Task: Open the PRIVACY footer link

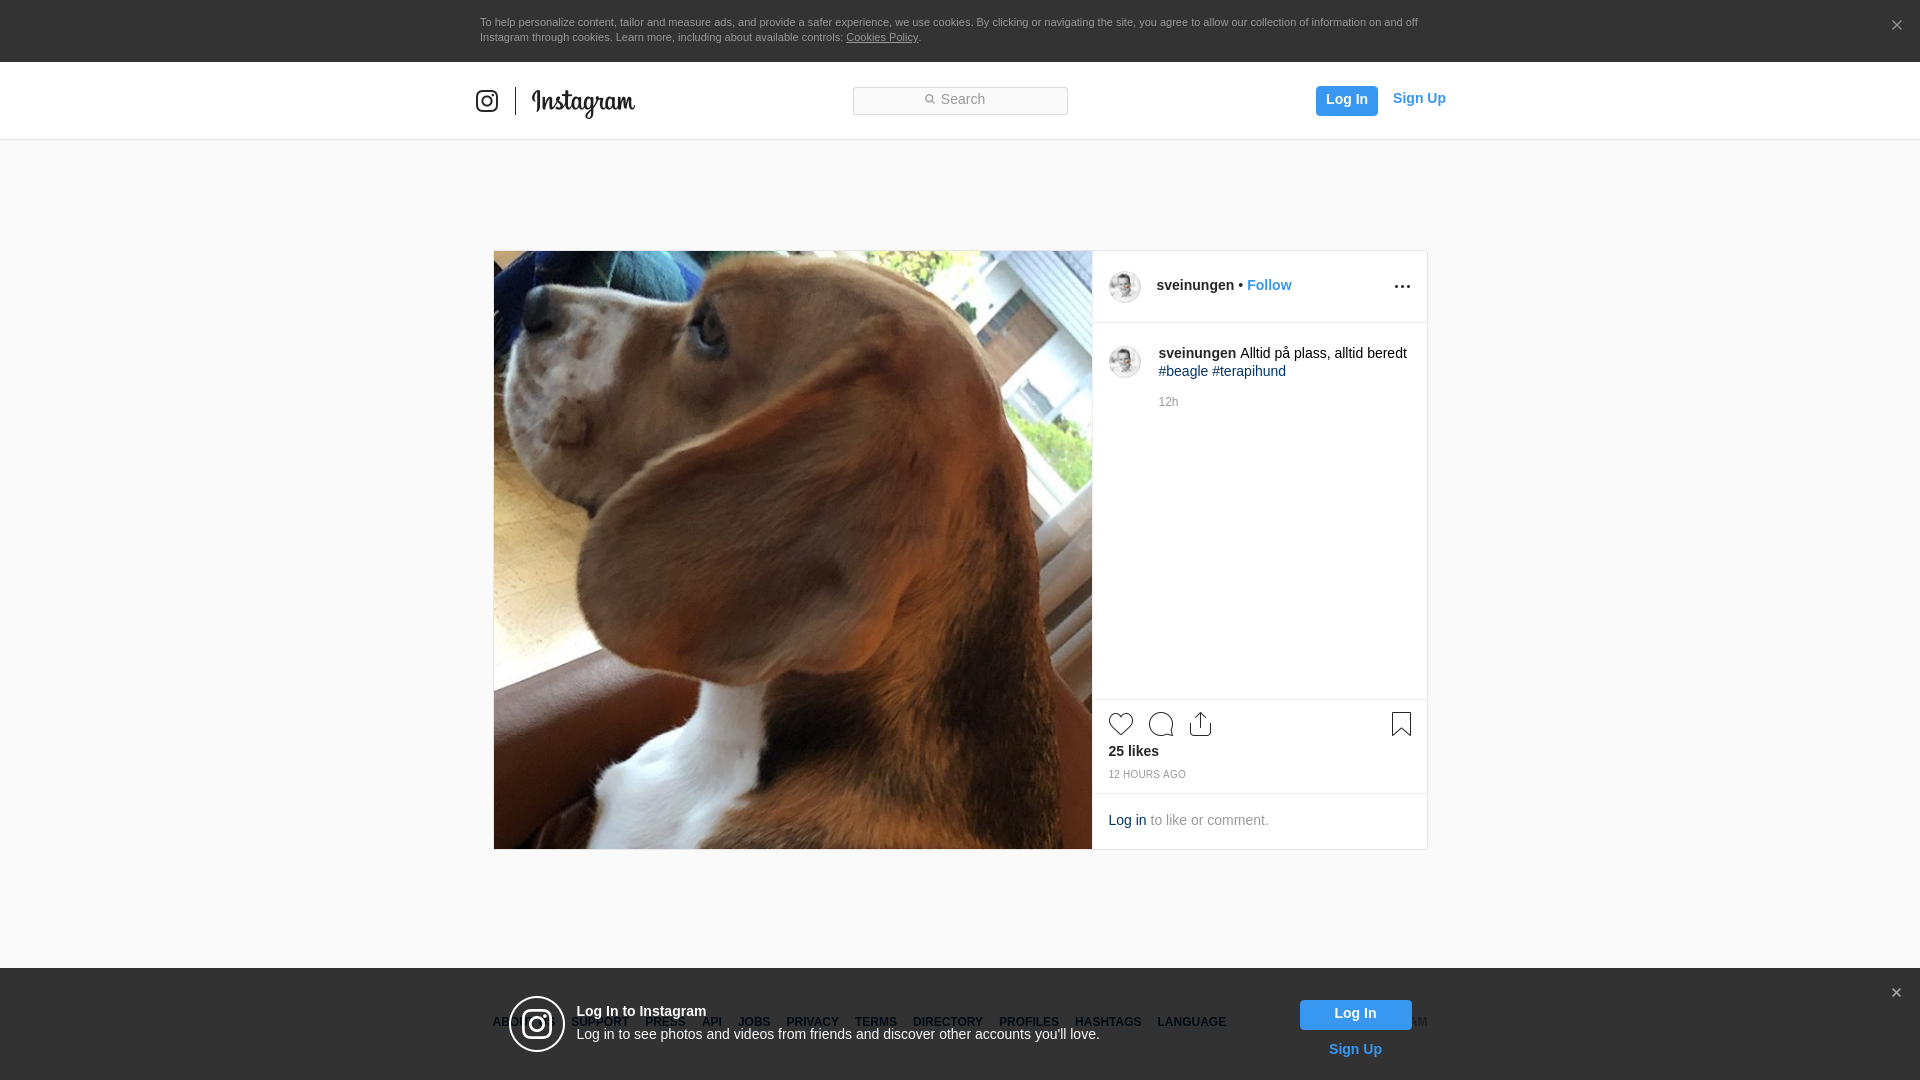Action: [812, 1022]
